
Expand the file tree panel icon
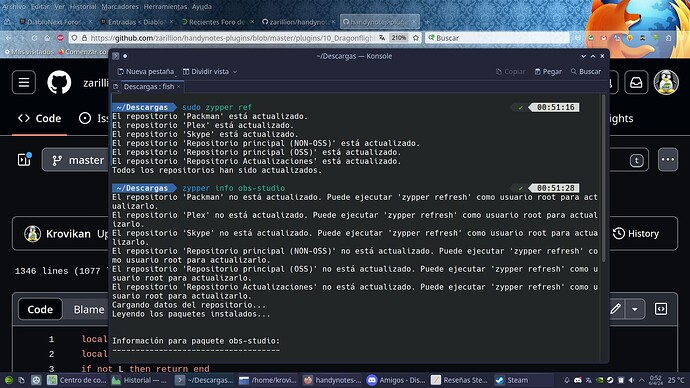pyautogui.click(x=24, y=160)
